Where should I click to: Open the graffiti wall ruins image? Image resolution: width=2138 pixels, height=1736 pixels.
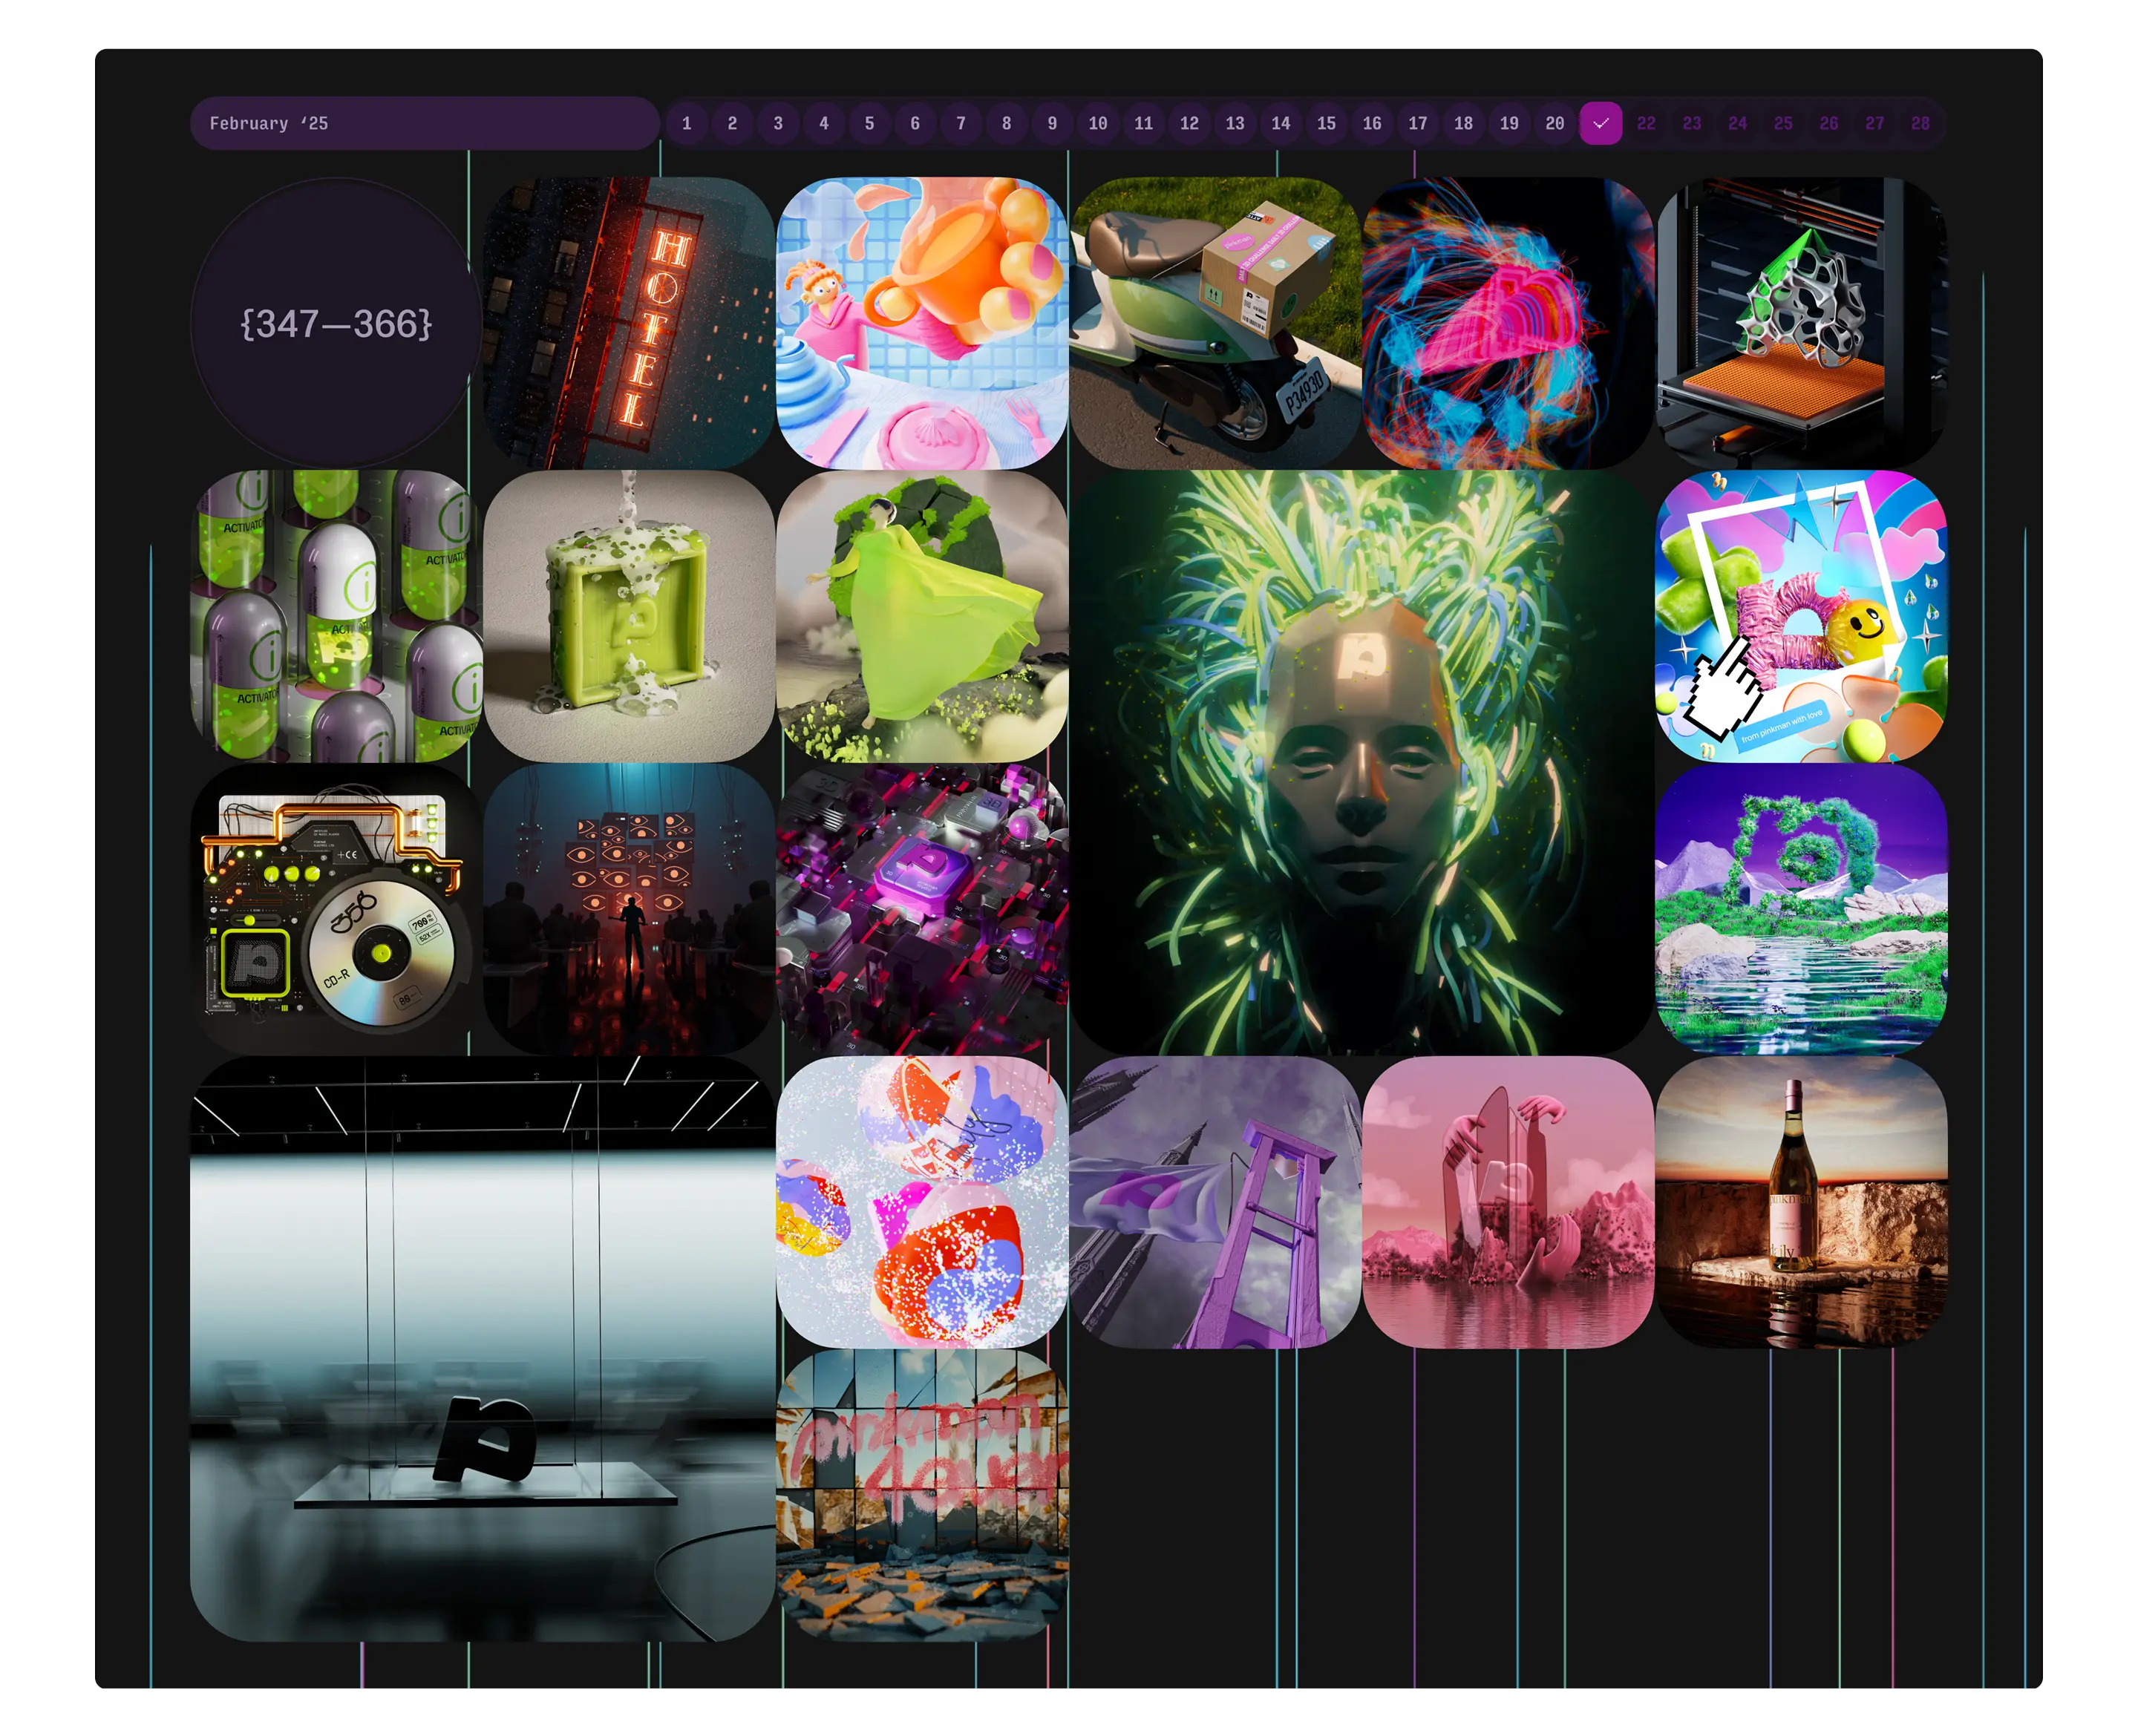(922, 1494)
